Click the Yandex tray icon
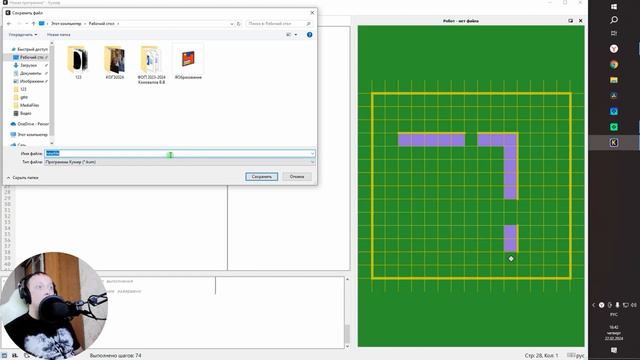Image resolution: width=640 pixels, height=360 pixels. [x=602, y=305]
